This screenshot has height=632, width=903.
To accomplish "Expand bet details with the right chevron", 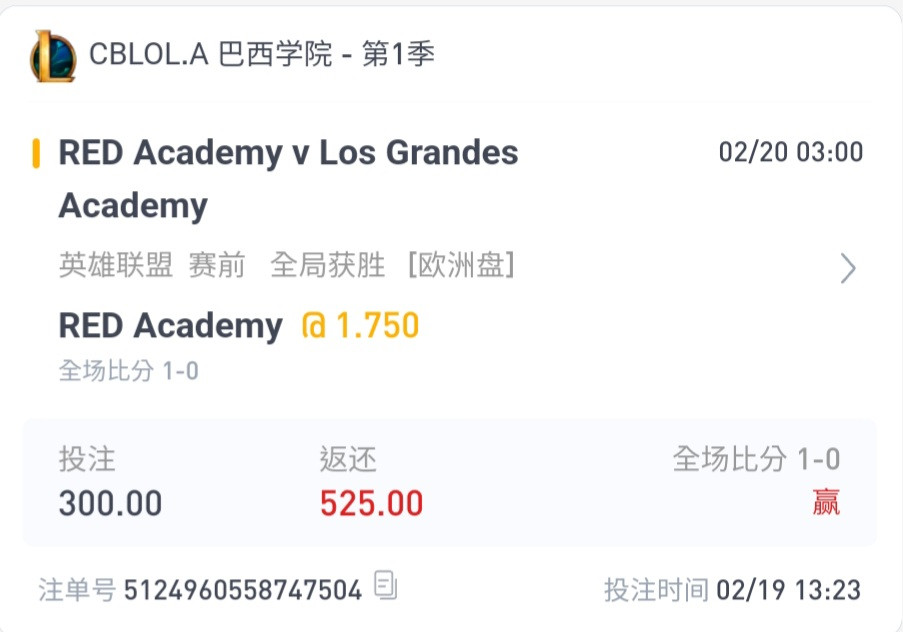I will point(848,268).
